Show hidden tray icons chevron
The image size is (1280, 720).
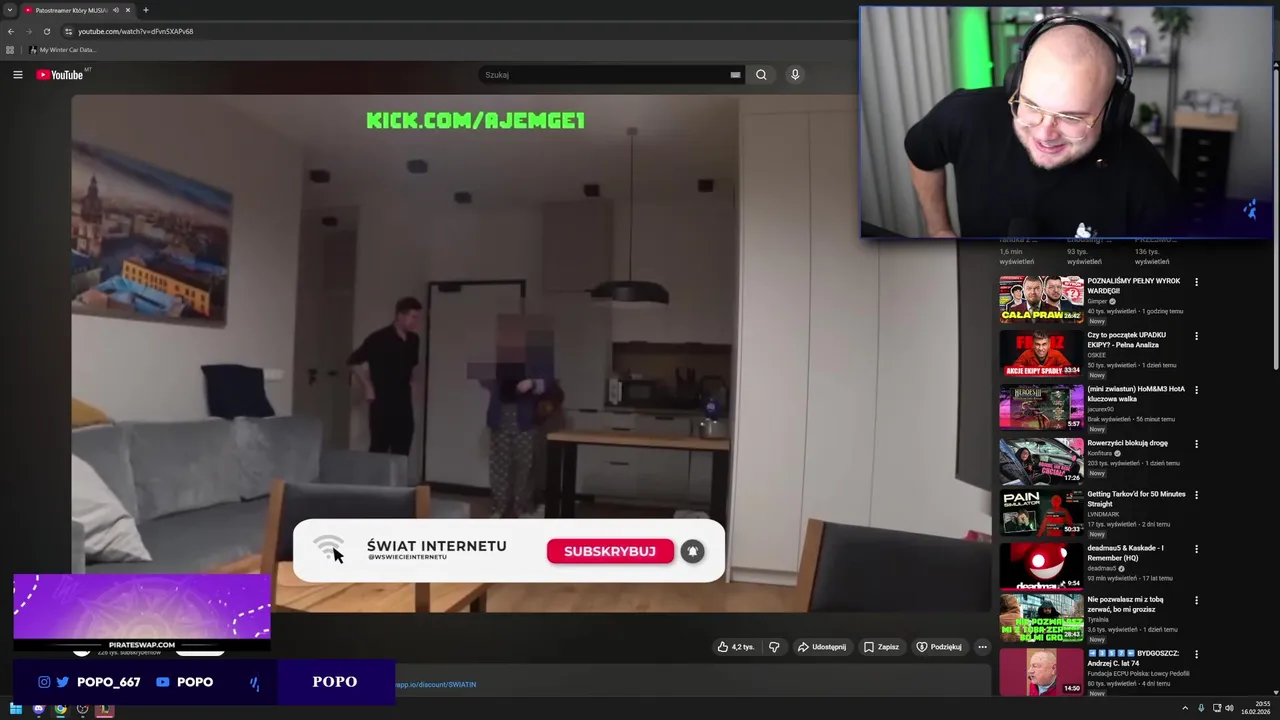[x=1185, y=709]
